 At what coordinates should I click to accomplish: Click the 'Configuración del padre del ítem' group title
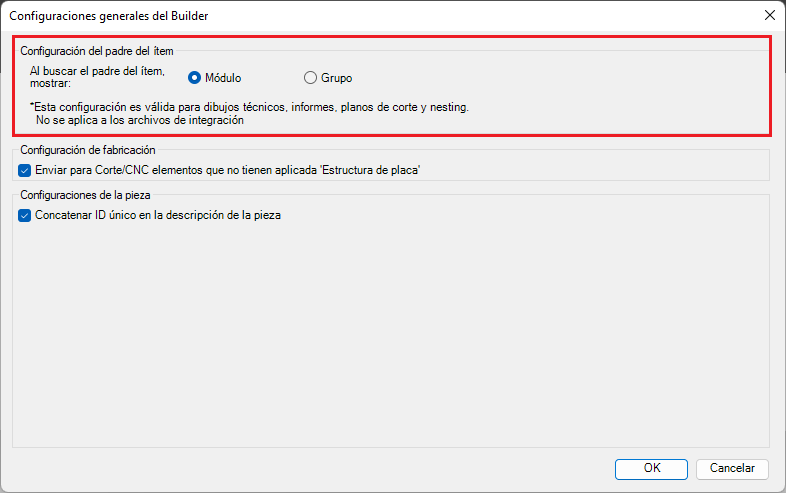pyautogui.click(x=97, y=51)
